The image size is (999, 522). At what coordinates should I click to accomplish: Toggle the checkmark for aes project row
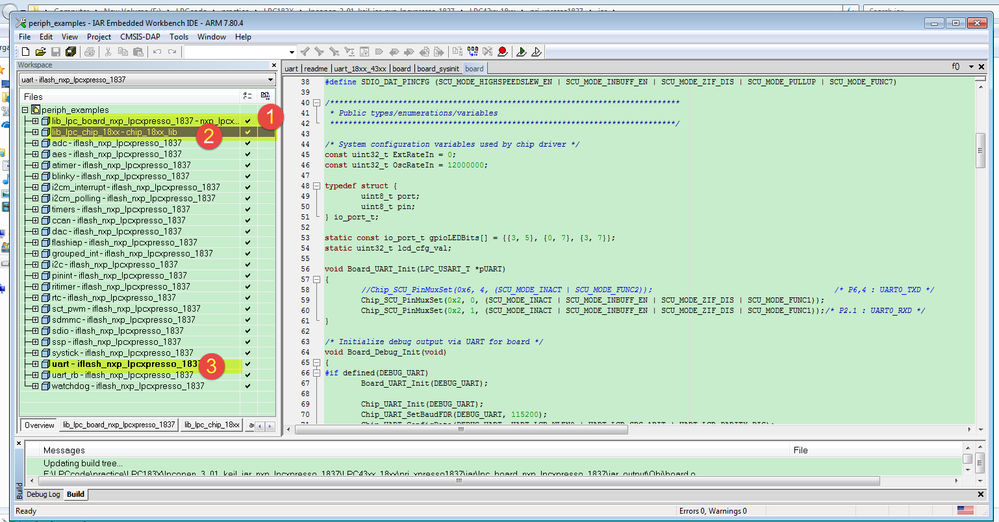click(x=247, y=154)
